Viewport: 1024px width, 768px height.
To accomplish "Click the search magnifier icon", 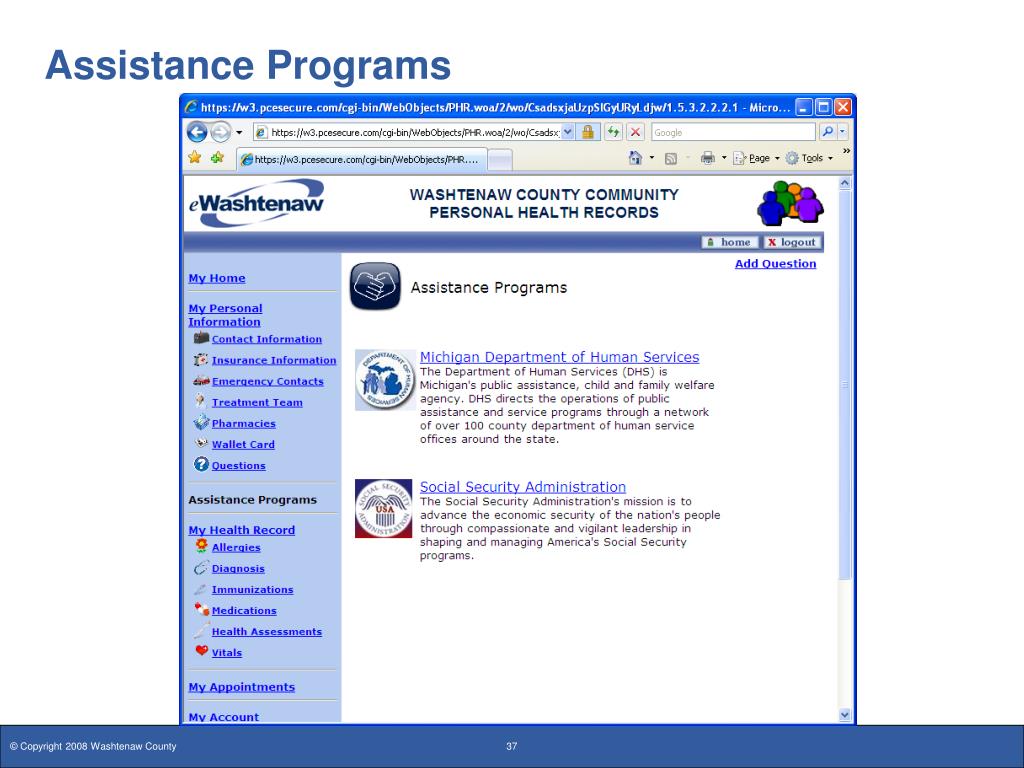I will coord(827,132).
